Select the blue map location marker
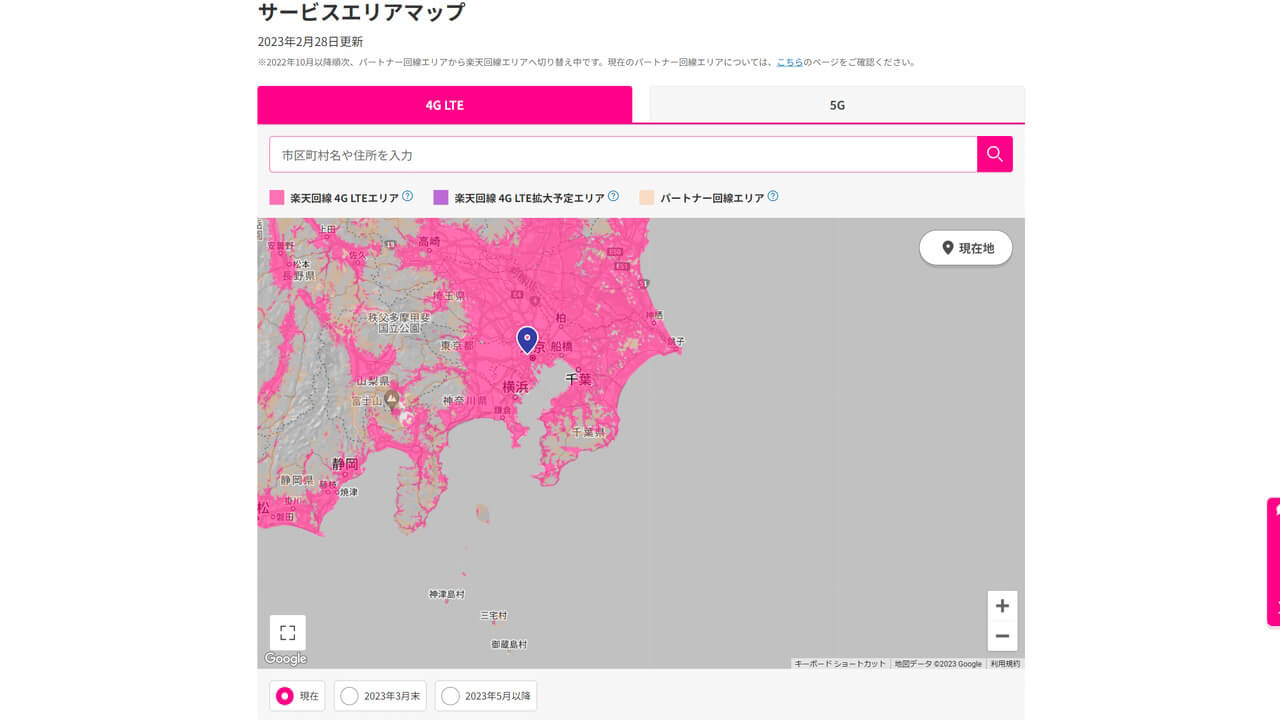Screen dimensions: 1280x720 point(527,340)
